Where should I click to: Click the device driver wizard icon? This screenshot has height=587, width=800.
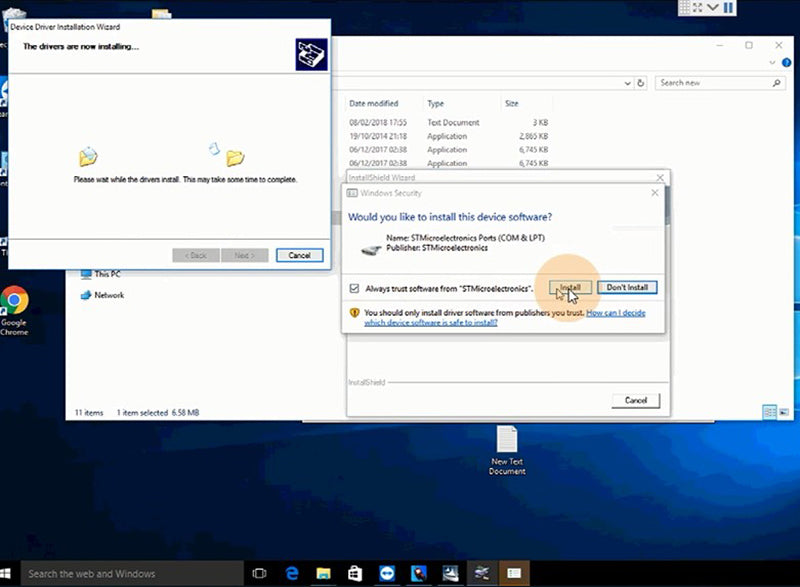tap(311, 55)
